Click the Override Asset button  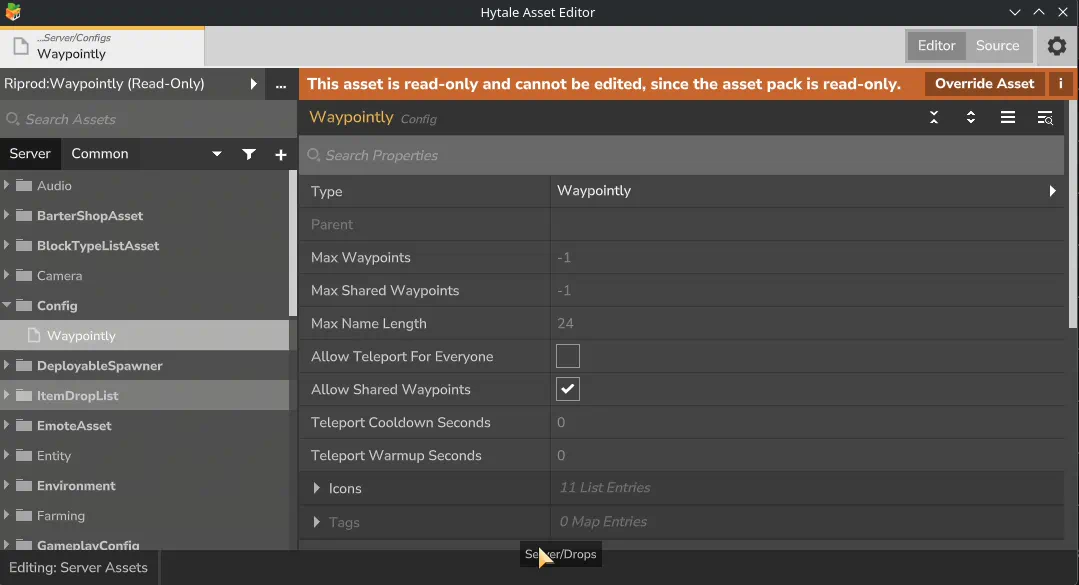(x=984, y=84)
